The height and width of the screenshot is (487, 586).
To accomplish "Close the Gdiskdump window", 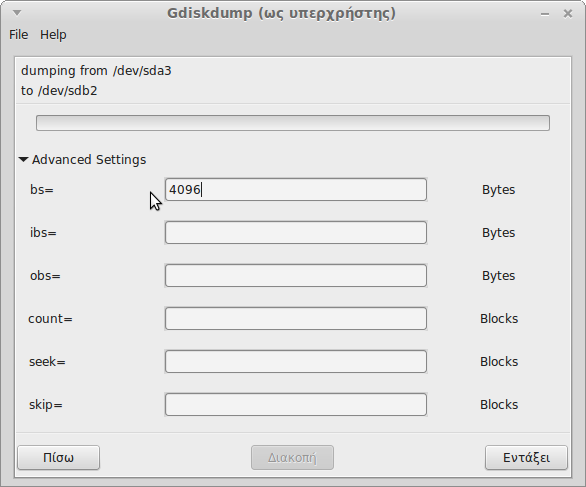I will pyautogui.click(x=568, y=14).
